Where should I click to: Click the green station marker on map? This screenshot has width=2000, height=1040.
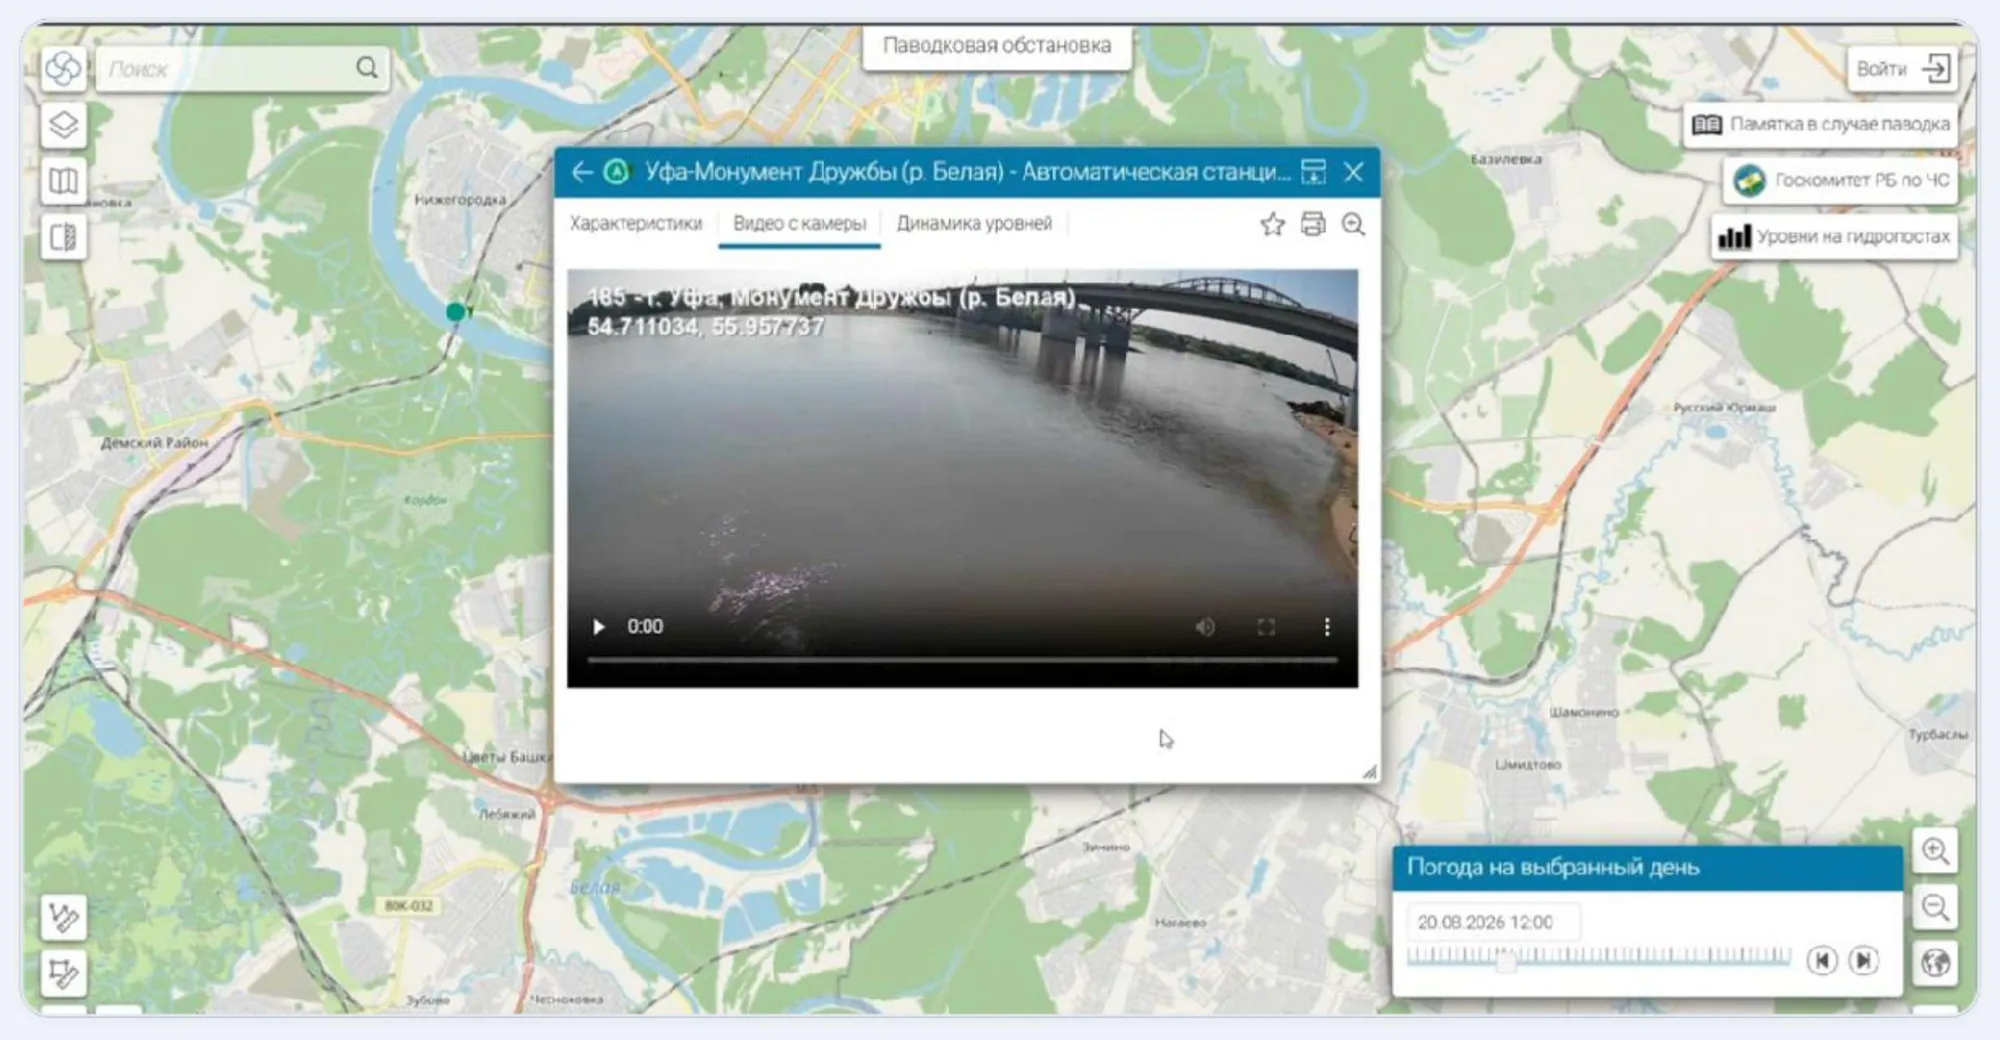click(x=456, y=312)
